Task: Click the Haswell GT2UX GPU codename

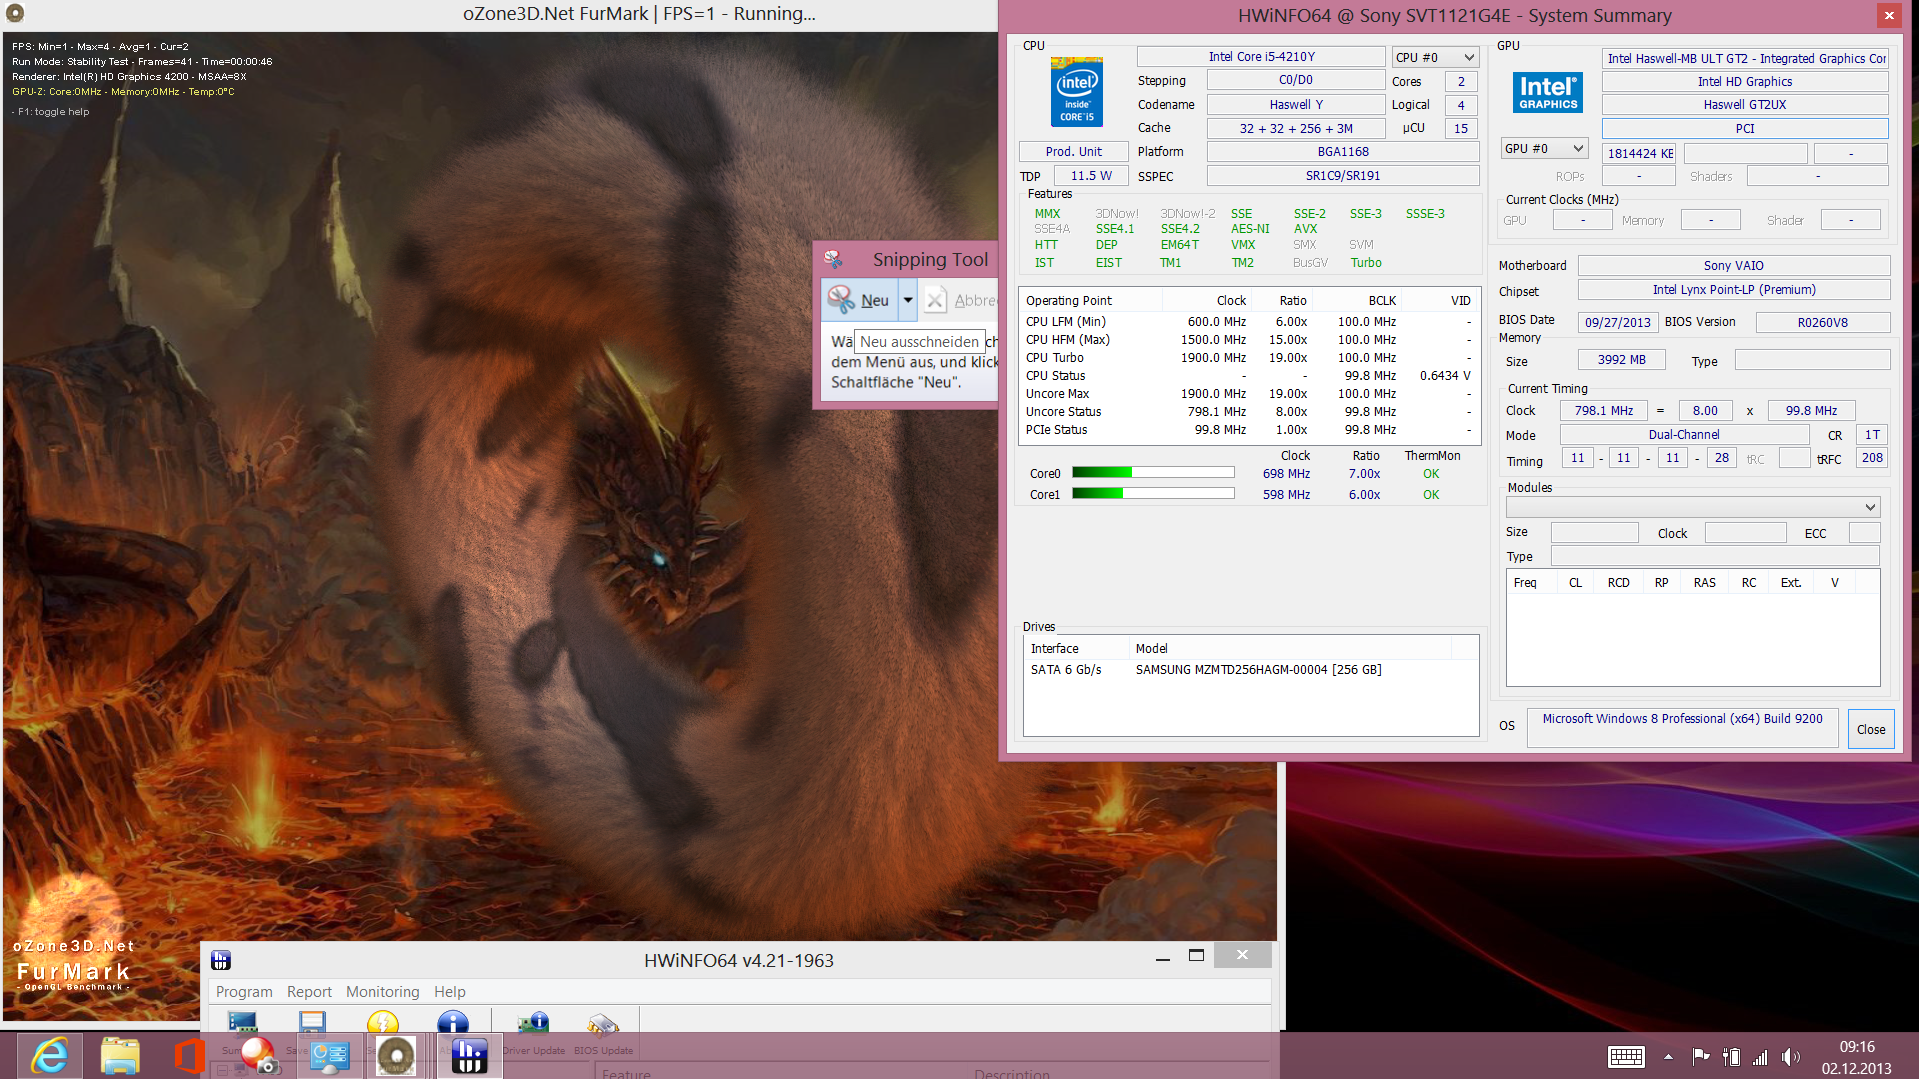Action: pyautogui.click(x=1745, y=104)
